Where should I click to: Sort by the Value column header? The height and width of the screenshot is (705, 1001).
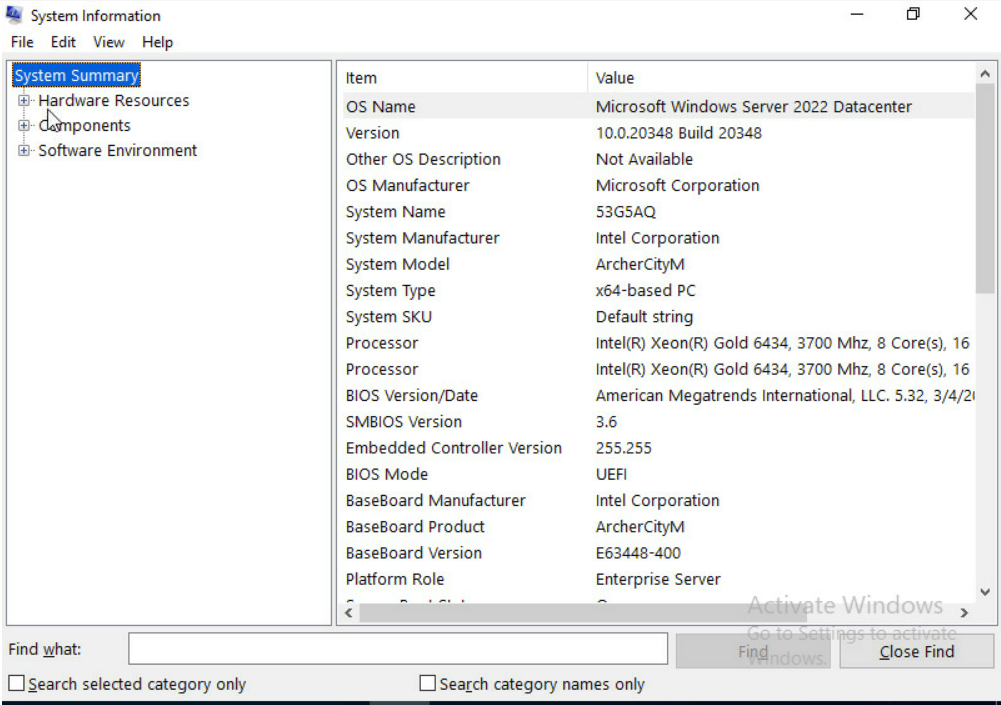tap(781, 78)
